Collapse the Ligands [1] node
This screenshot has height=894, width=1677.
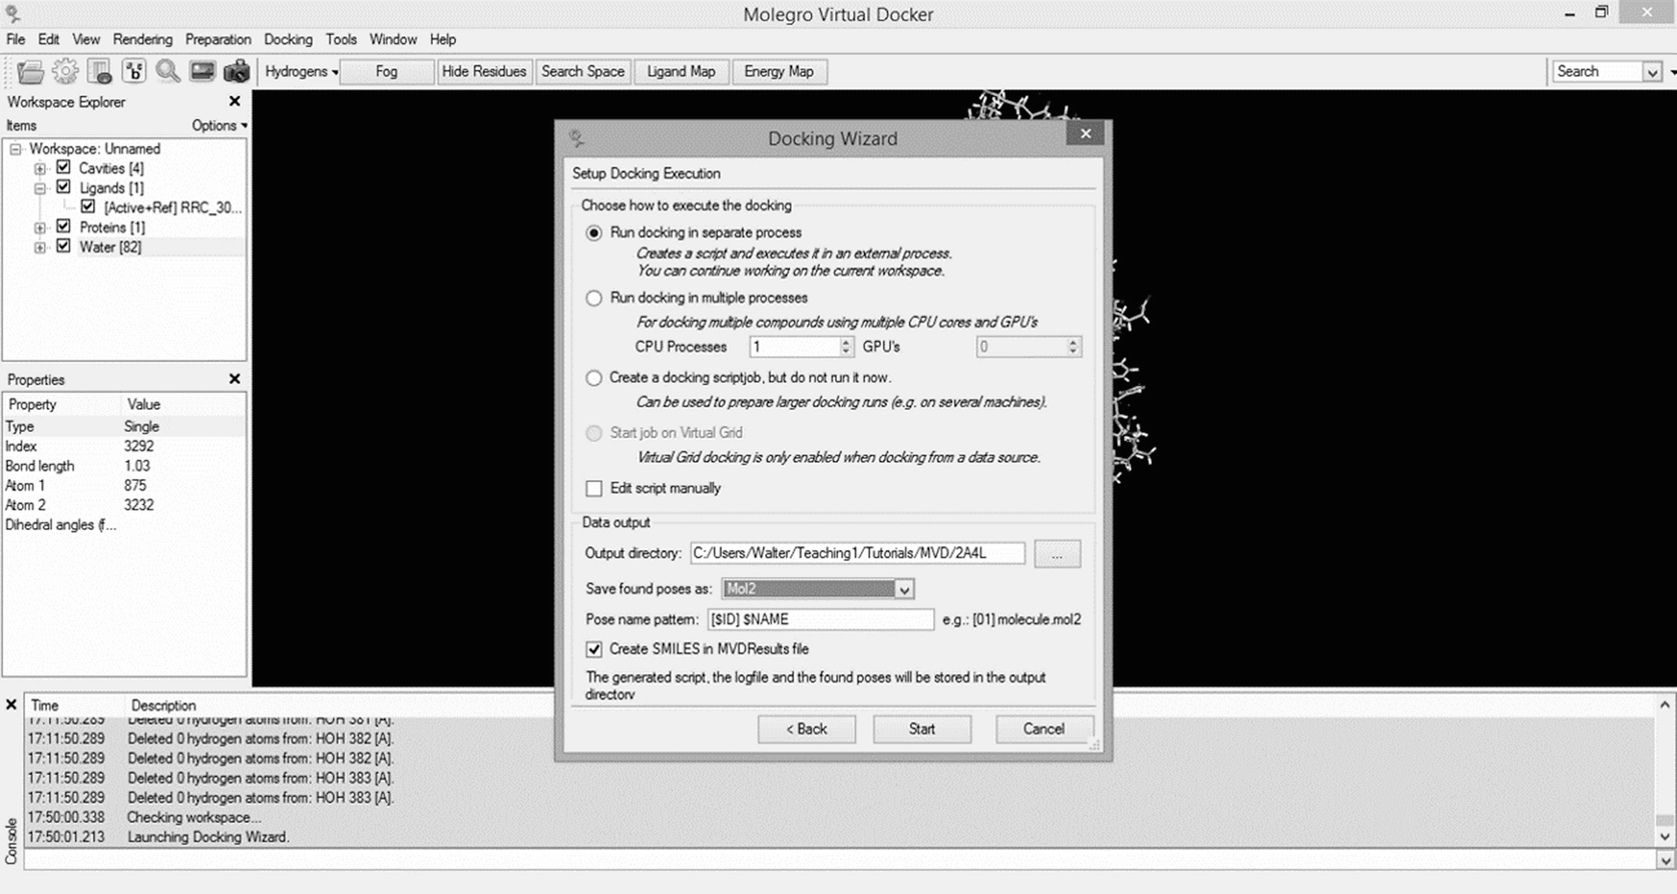point(40,188)
